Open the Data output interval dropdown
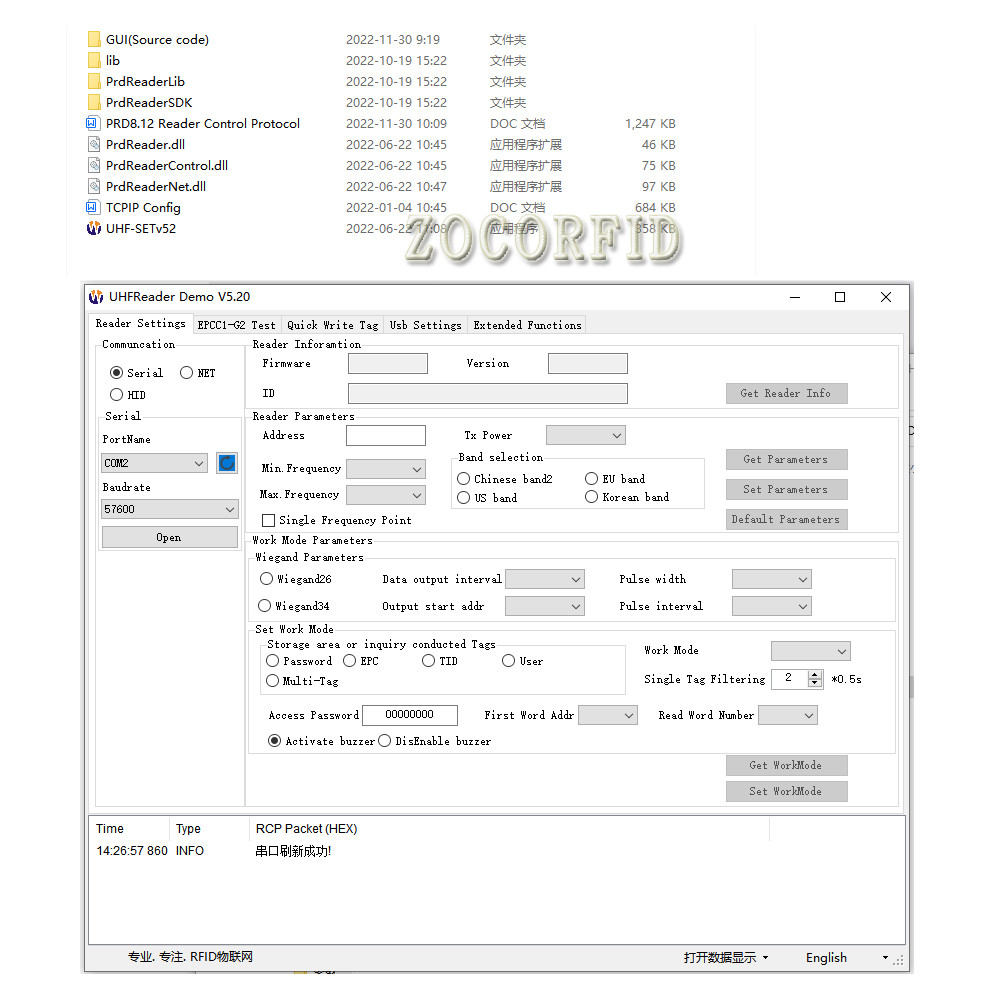Image resolution: width=1000 pixels, height=1000 pixels. 545,579
